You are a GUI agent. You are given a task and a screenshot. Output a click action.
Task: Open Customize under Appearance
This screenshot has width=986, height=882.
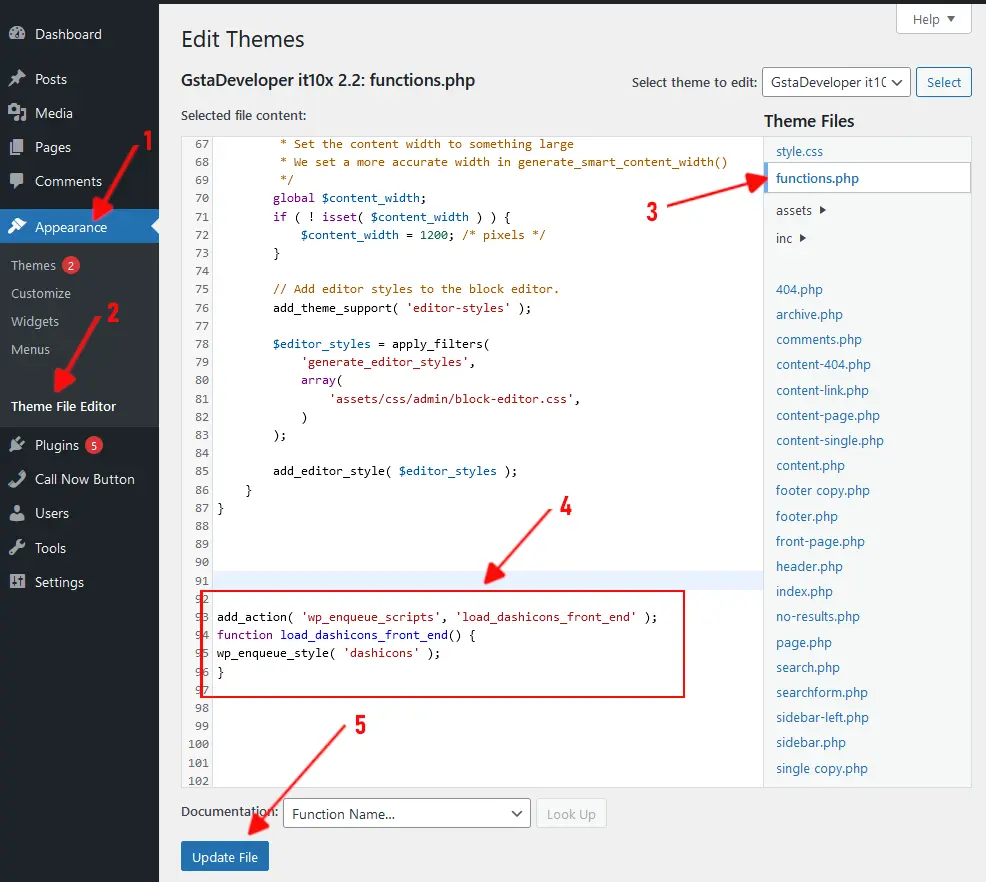tap(41, 294)
